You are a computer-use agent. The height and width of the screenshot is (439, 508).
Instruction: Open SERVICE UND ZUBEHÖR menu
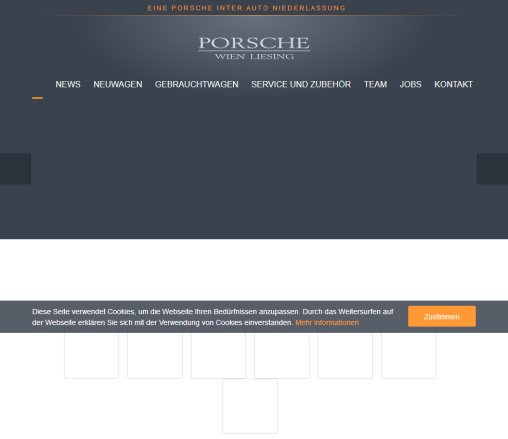pyautogui.click(x=301, y=84)
